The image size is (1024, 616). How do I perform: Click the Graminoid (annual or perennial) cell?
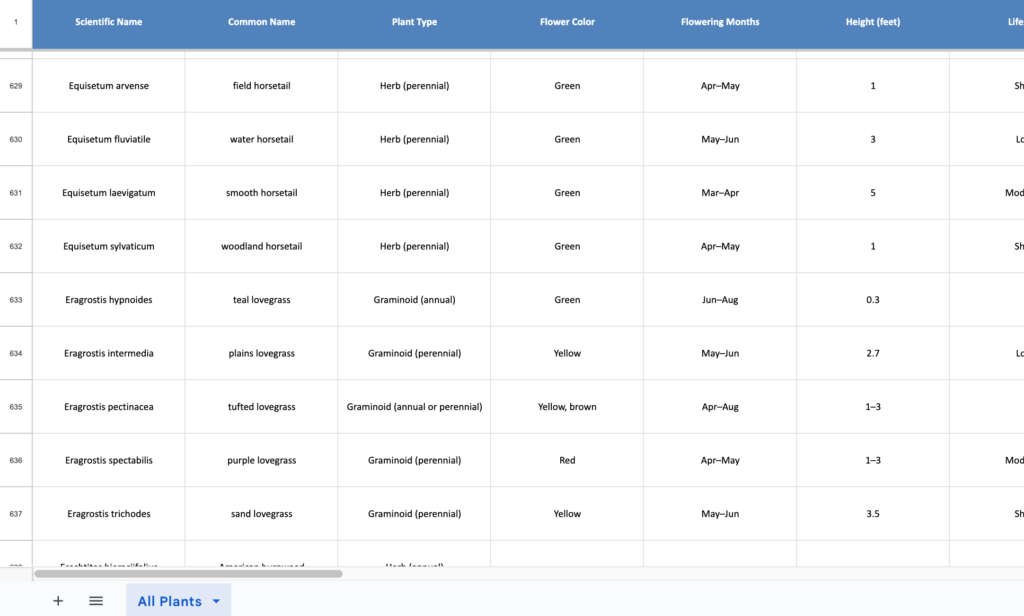coord(414,407)
